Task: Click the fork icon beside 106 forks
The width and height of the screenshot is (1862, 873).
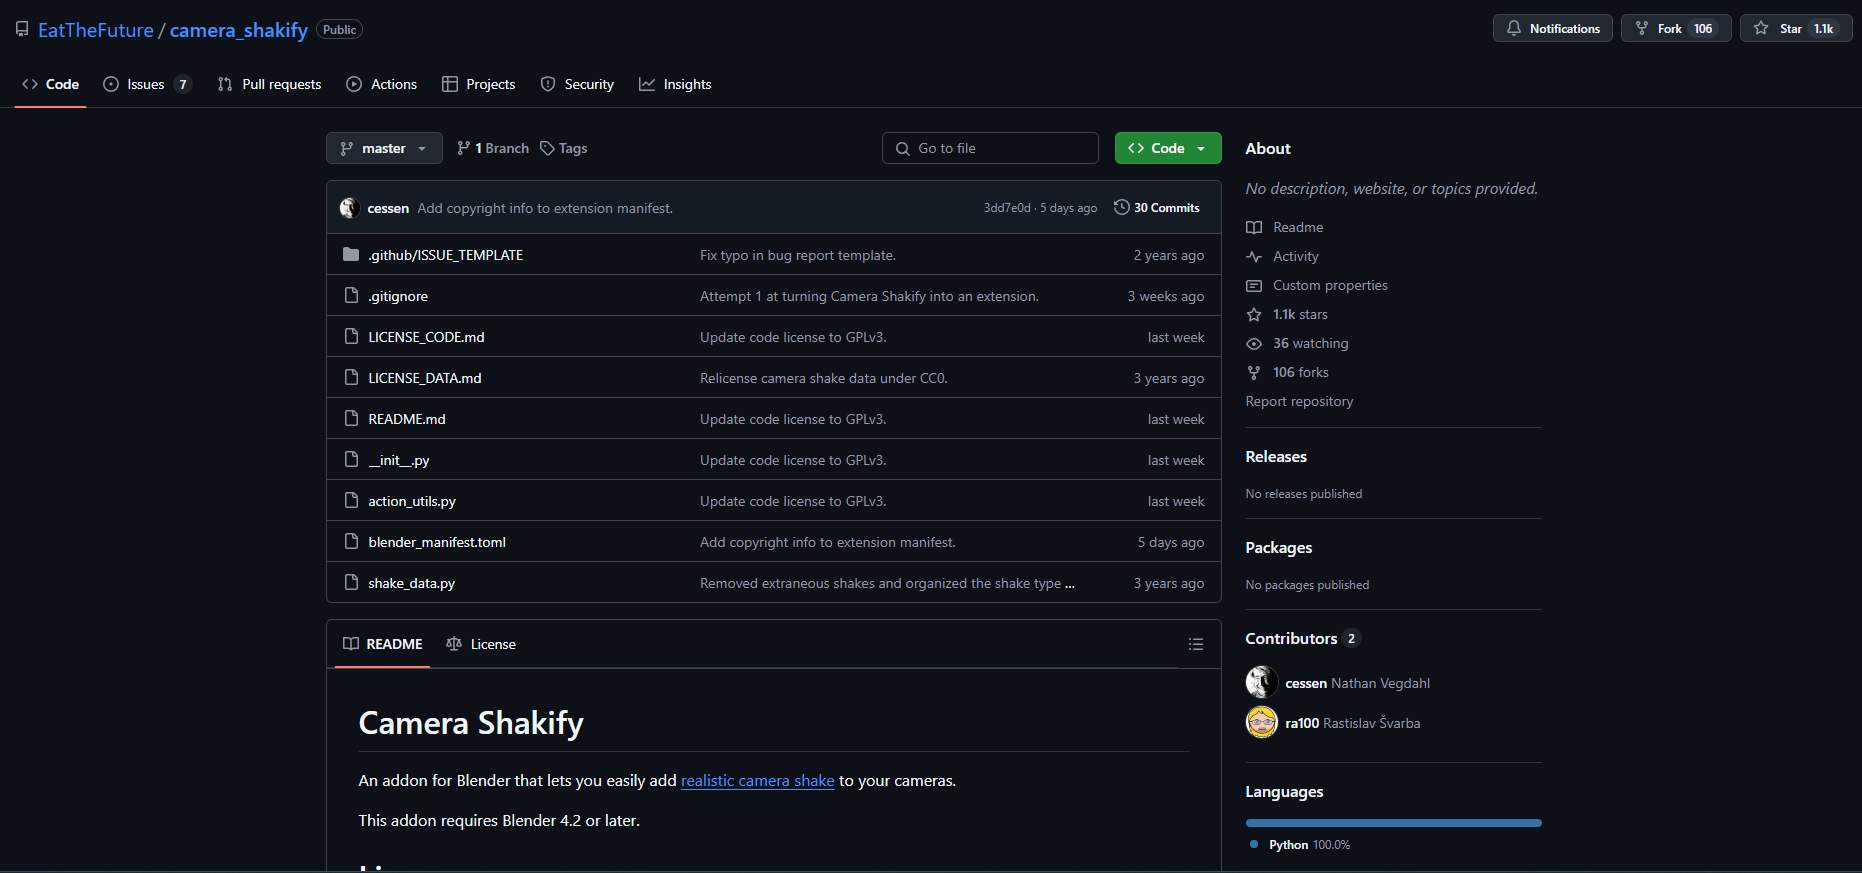Action: 1254,373
